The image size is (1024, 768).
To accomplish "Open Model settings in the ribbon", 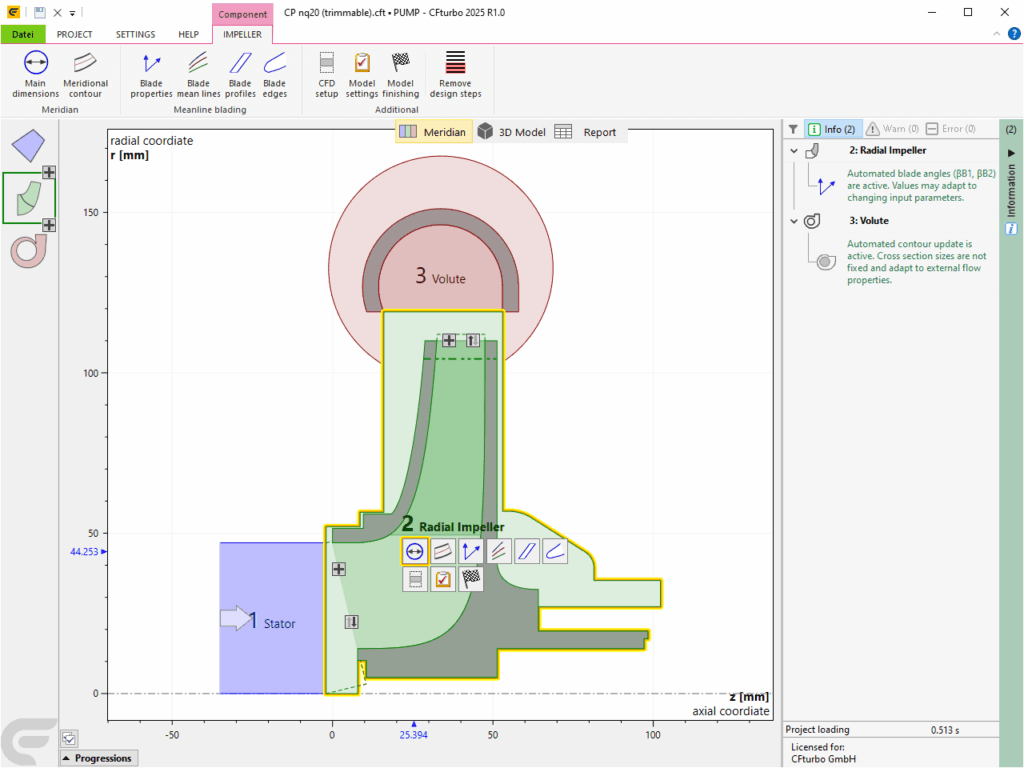I will point(362,74).
